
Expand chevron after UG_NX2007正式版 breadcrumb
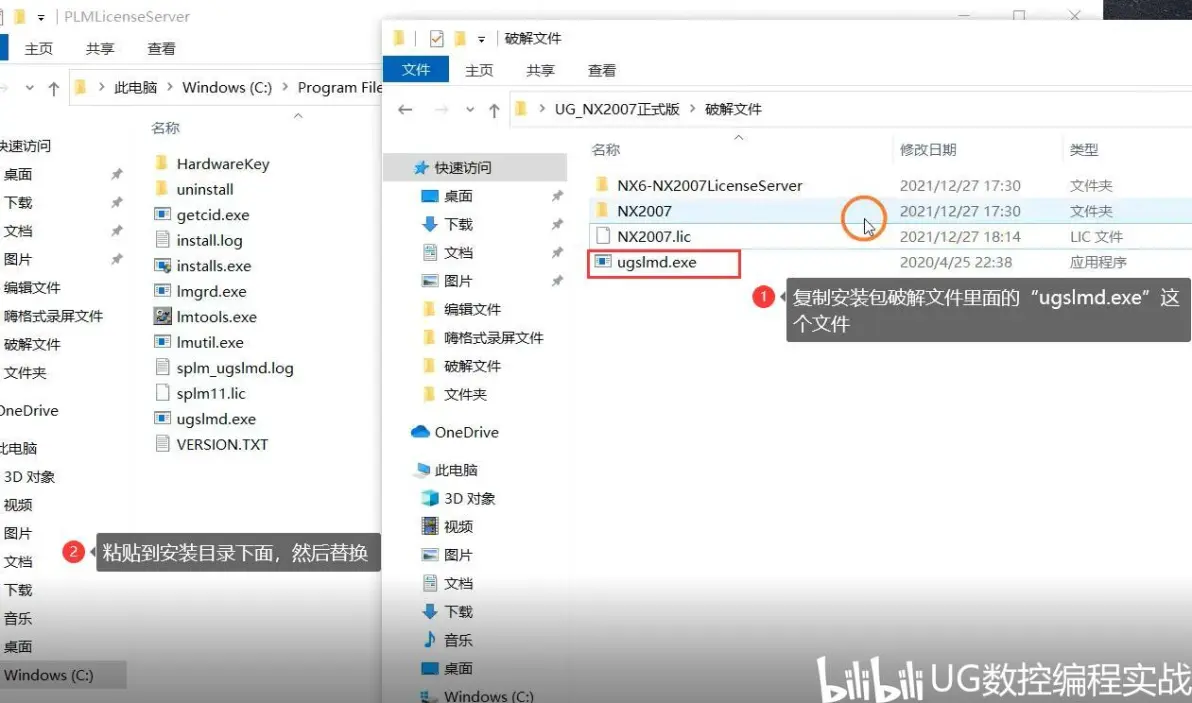693,109
